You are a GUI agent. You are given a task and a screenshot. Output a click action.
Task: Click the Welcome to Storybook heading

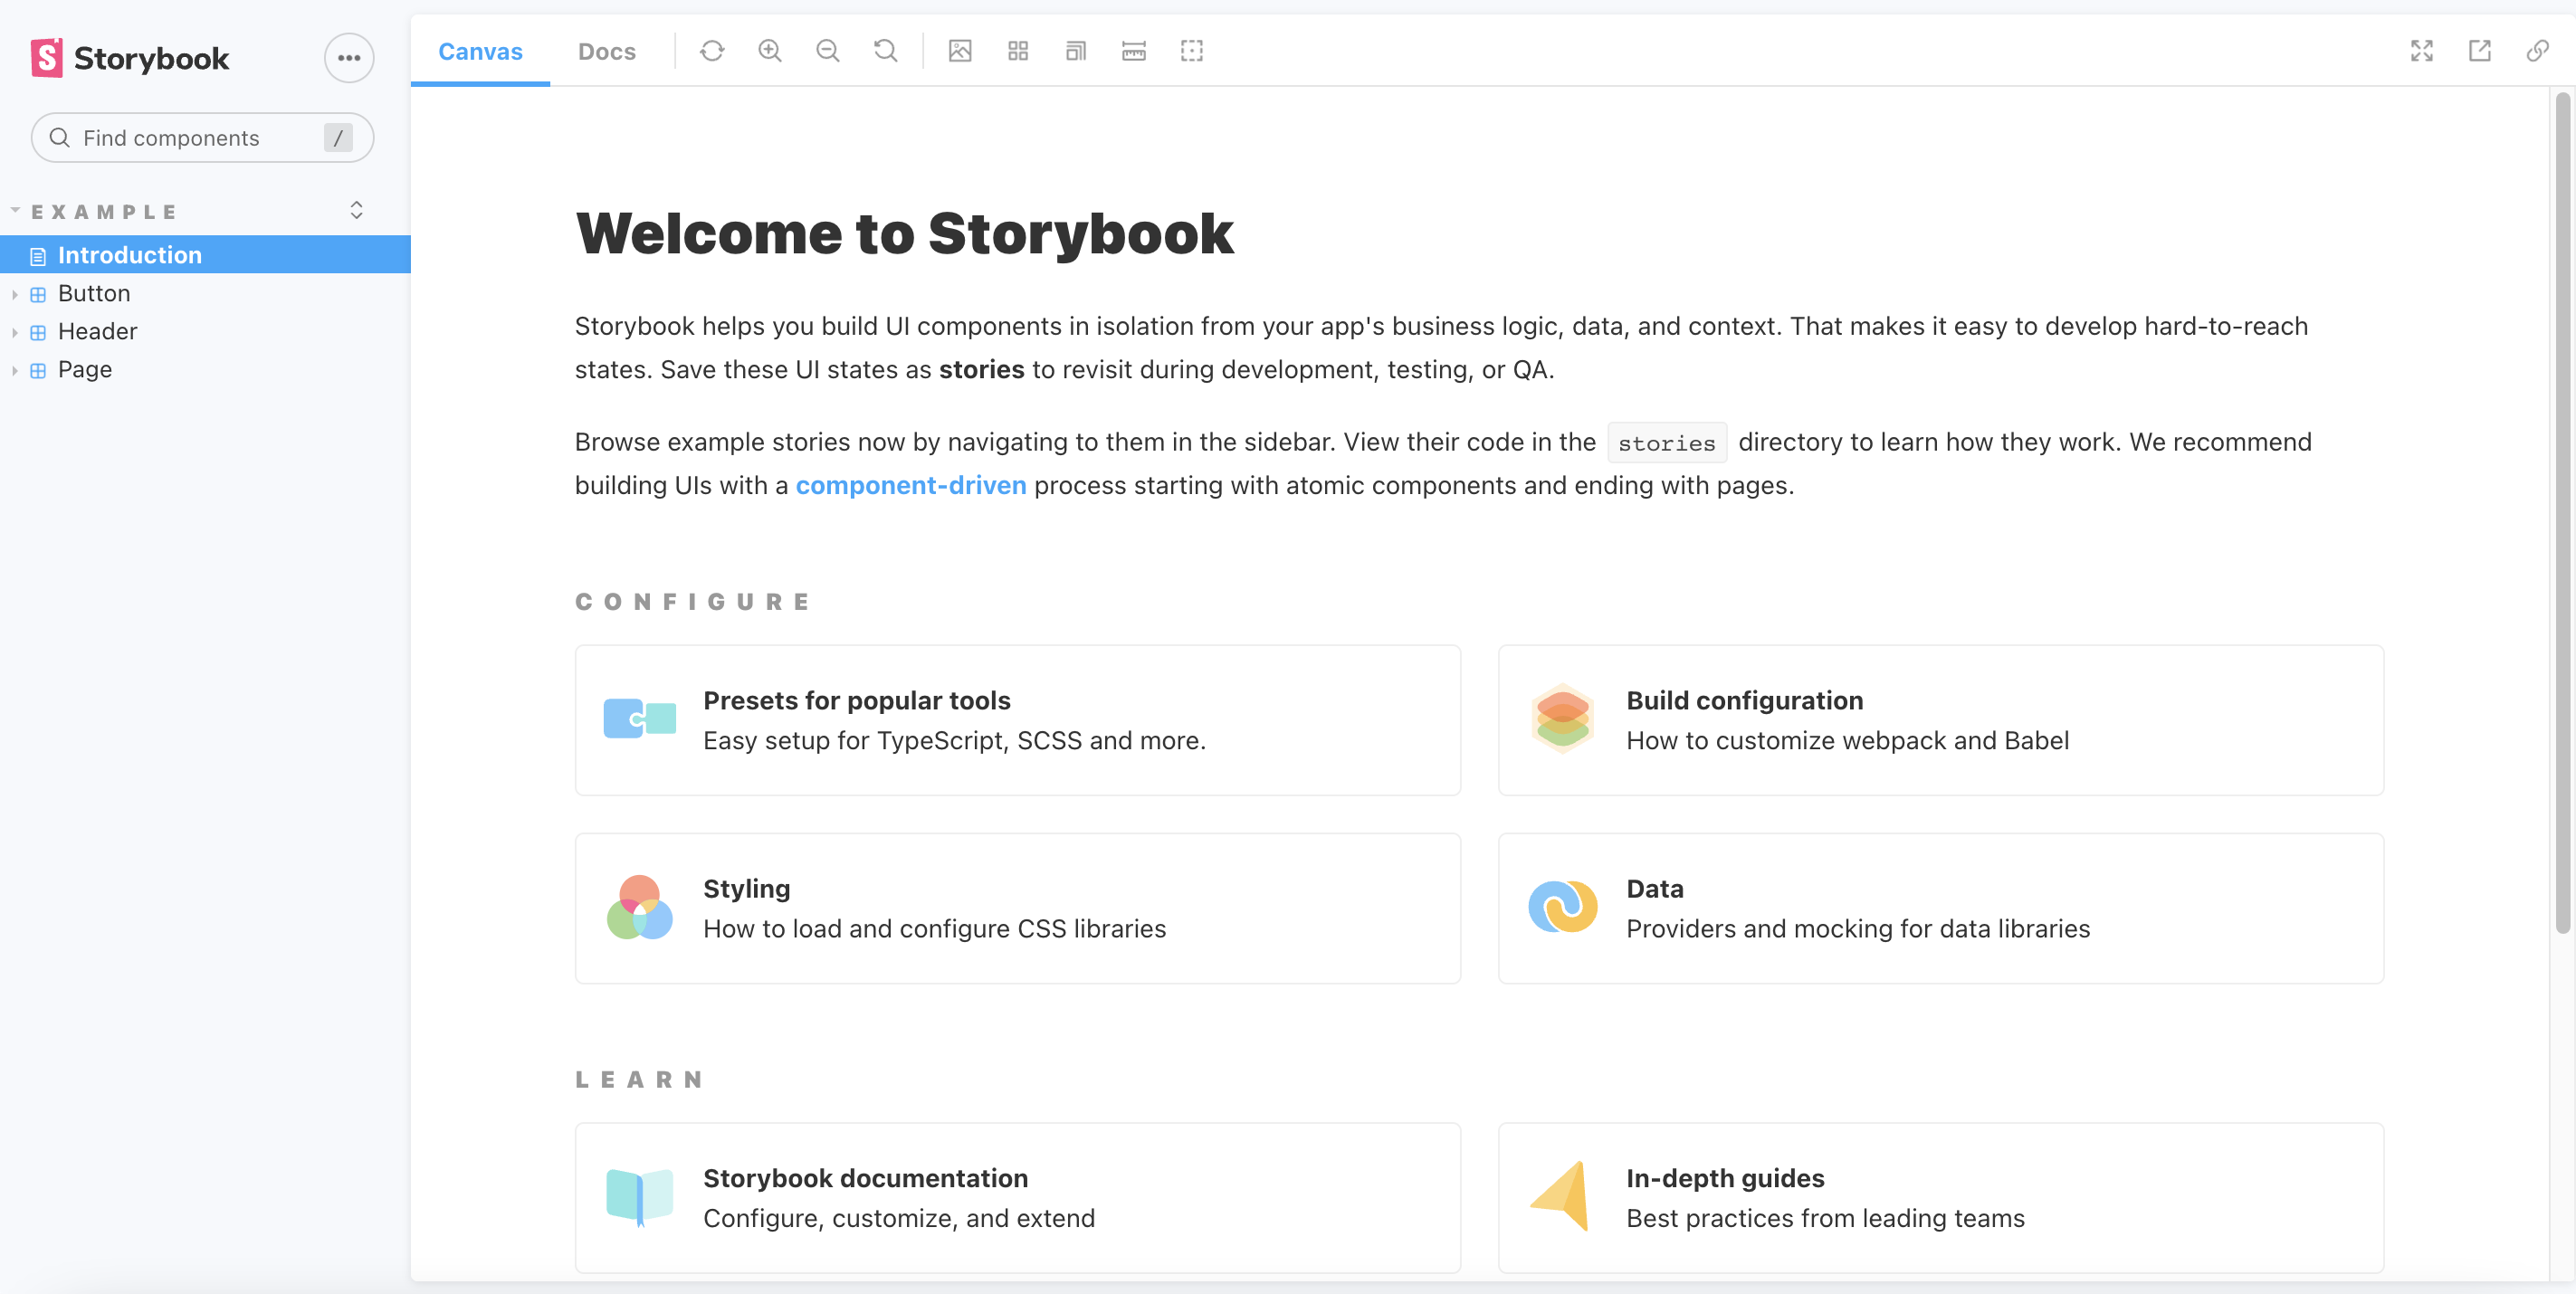tap(904, 233)
